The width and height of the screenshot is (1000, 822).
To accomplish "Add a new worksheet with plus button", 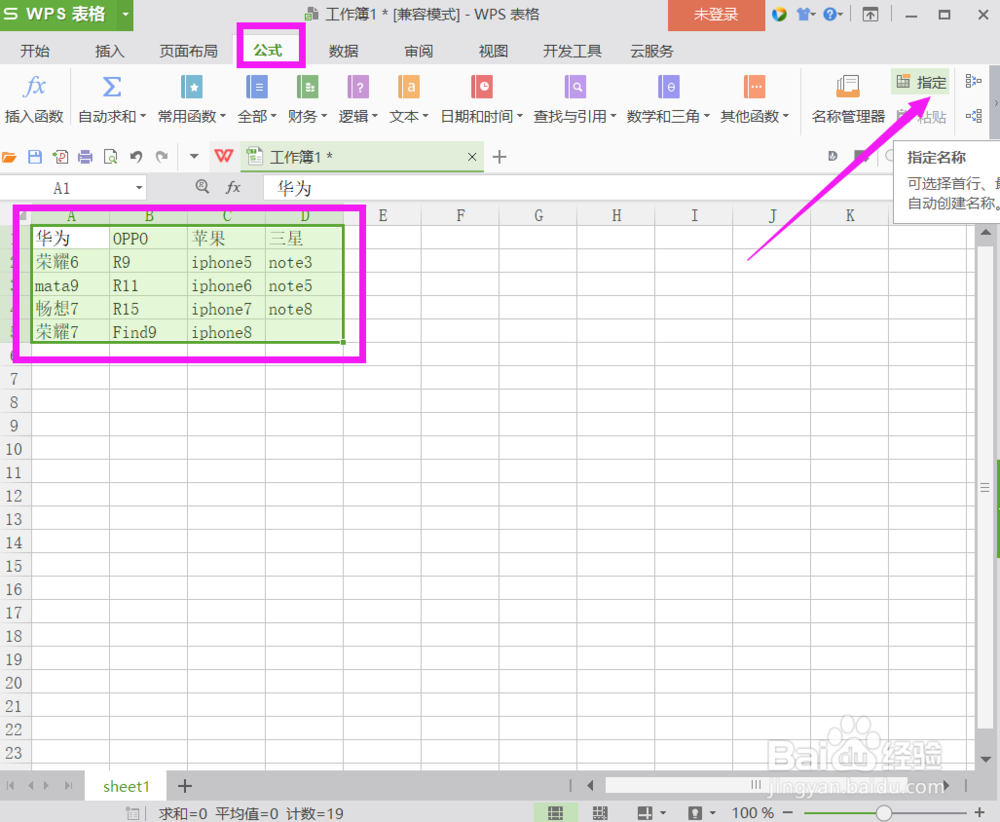I will (185, 786).
